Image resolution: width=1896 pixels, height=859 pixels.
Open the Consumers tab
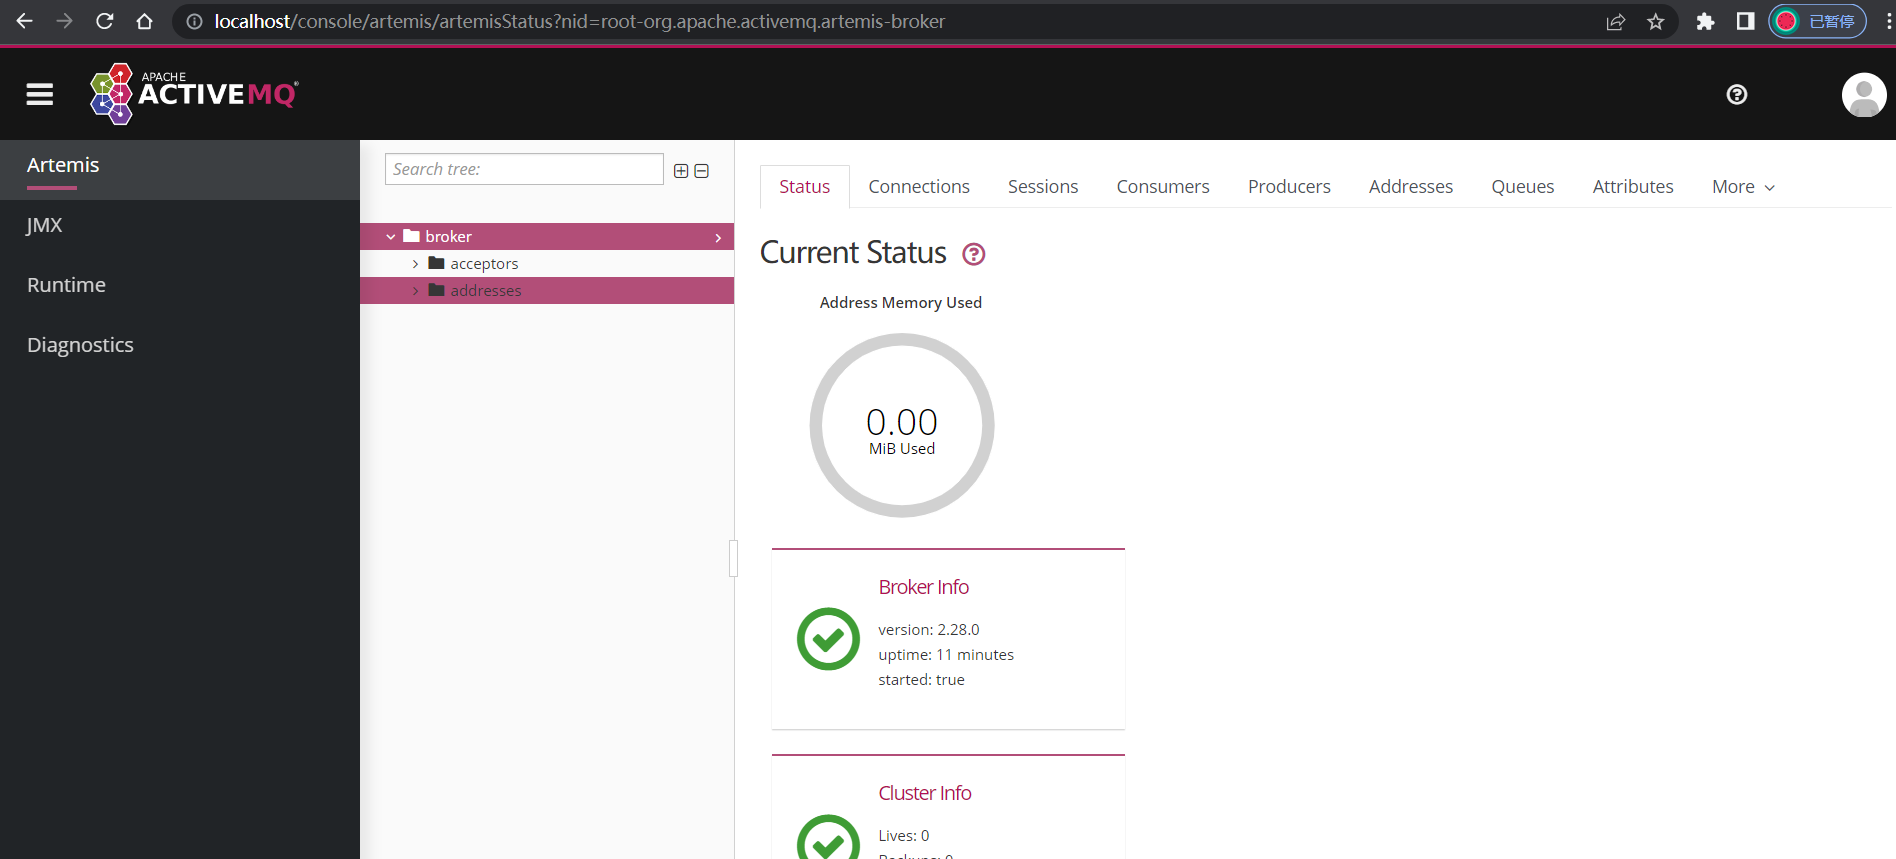click(x=1163, y=187)
